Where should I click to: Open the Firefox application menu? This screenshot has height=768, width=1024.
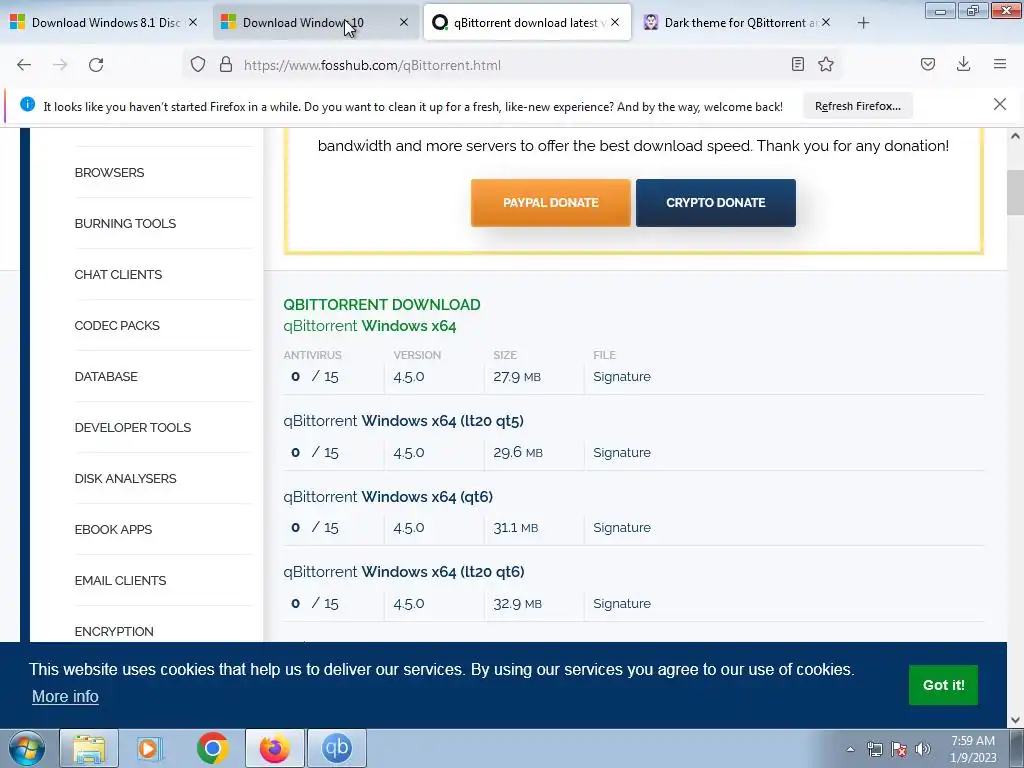1000,64
